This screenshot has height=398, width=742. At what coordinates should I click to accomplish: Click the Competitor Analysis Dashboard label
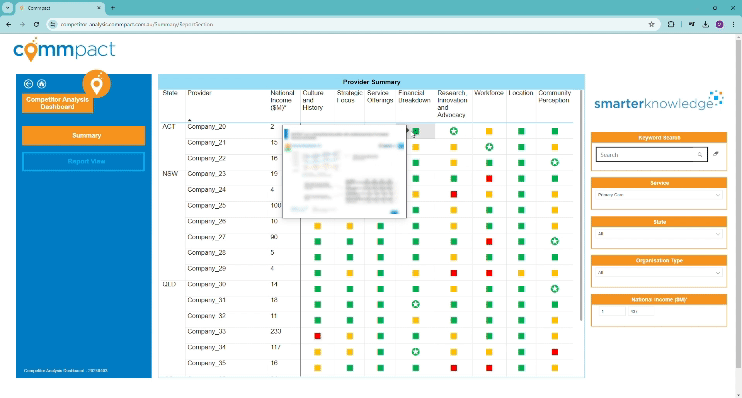pos(57,103)
